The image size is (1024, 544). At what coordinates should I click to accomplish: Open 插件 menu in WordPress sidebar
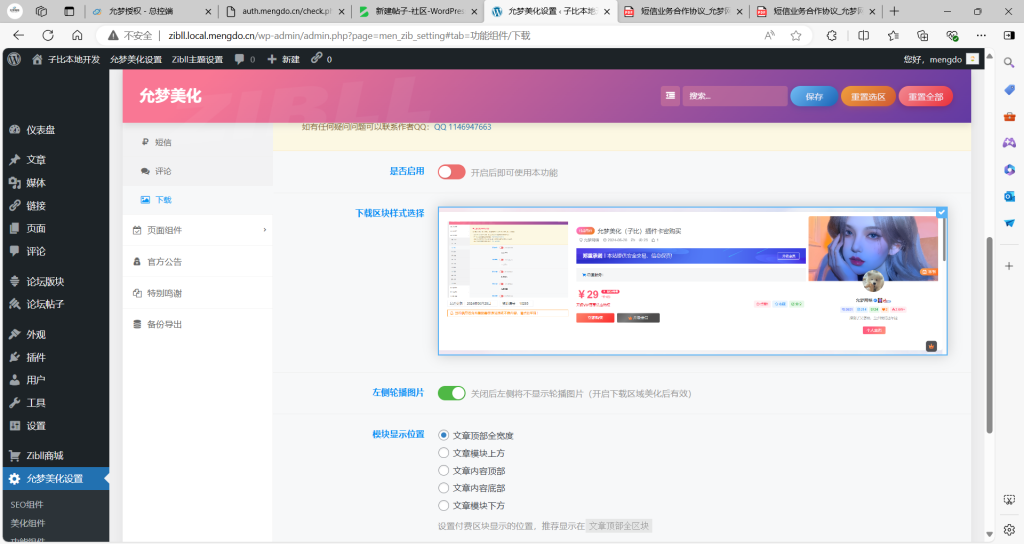pos(36,357)
